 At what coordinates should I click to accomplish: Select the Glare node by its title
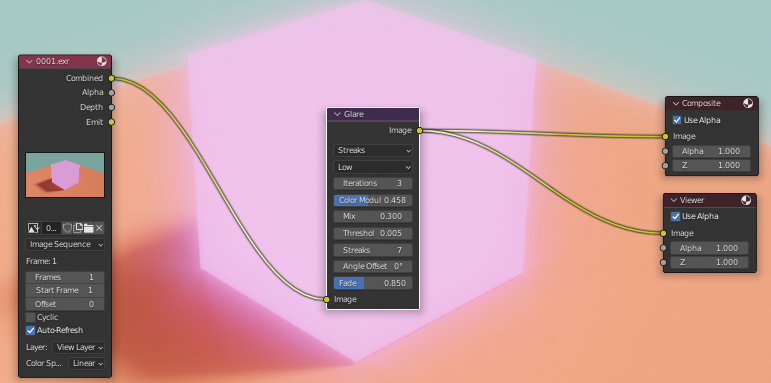pyautogui.click(x=354, y=114)
